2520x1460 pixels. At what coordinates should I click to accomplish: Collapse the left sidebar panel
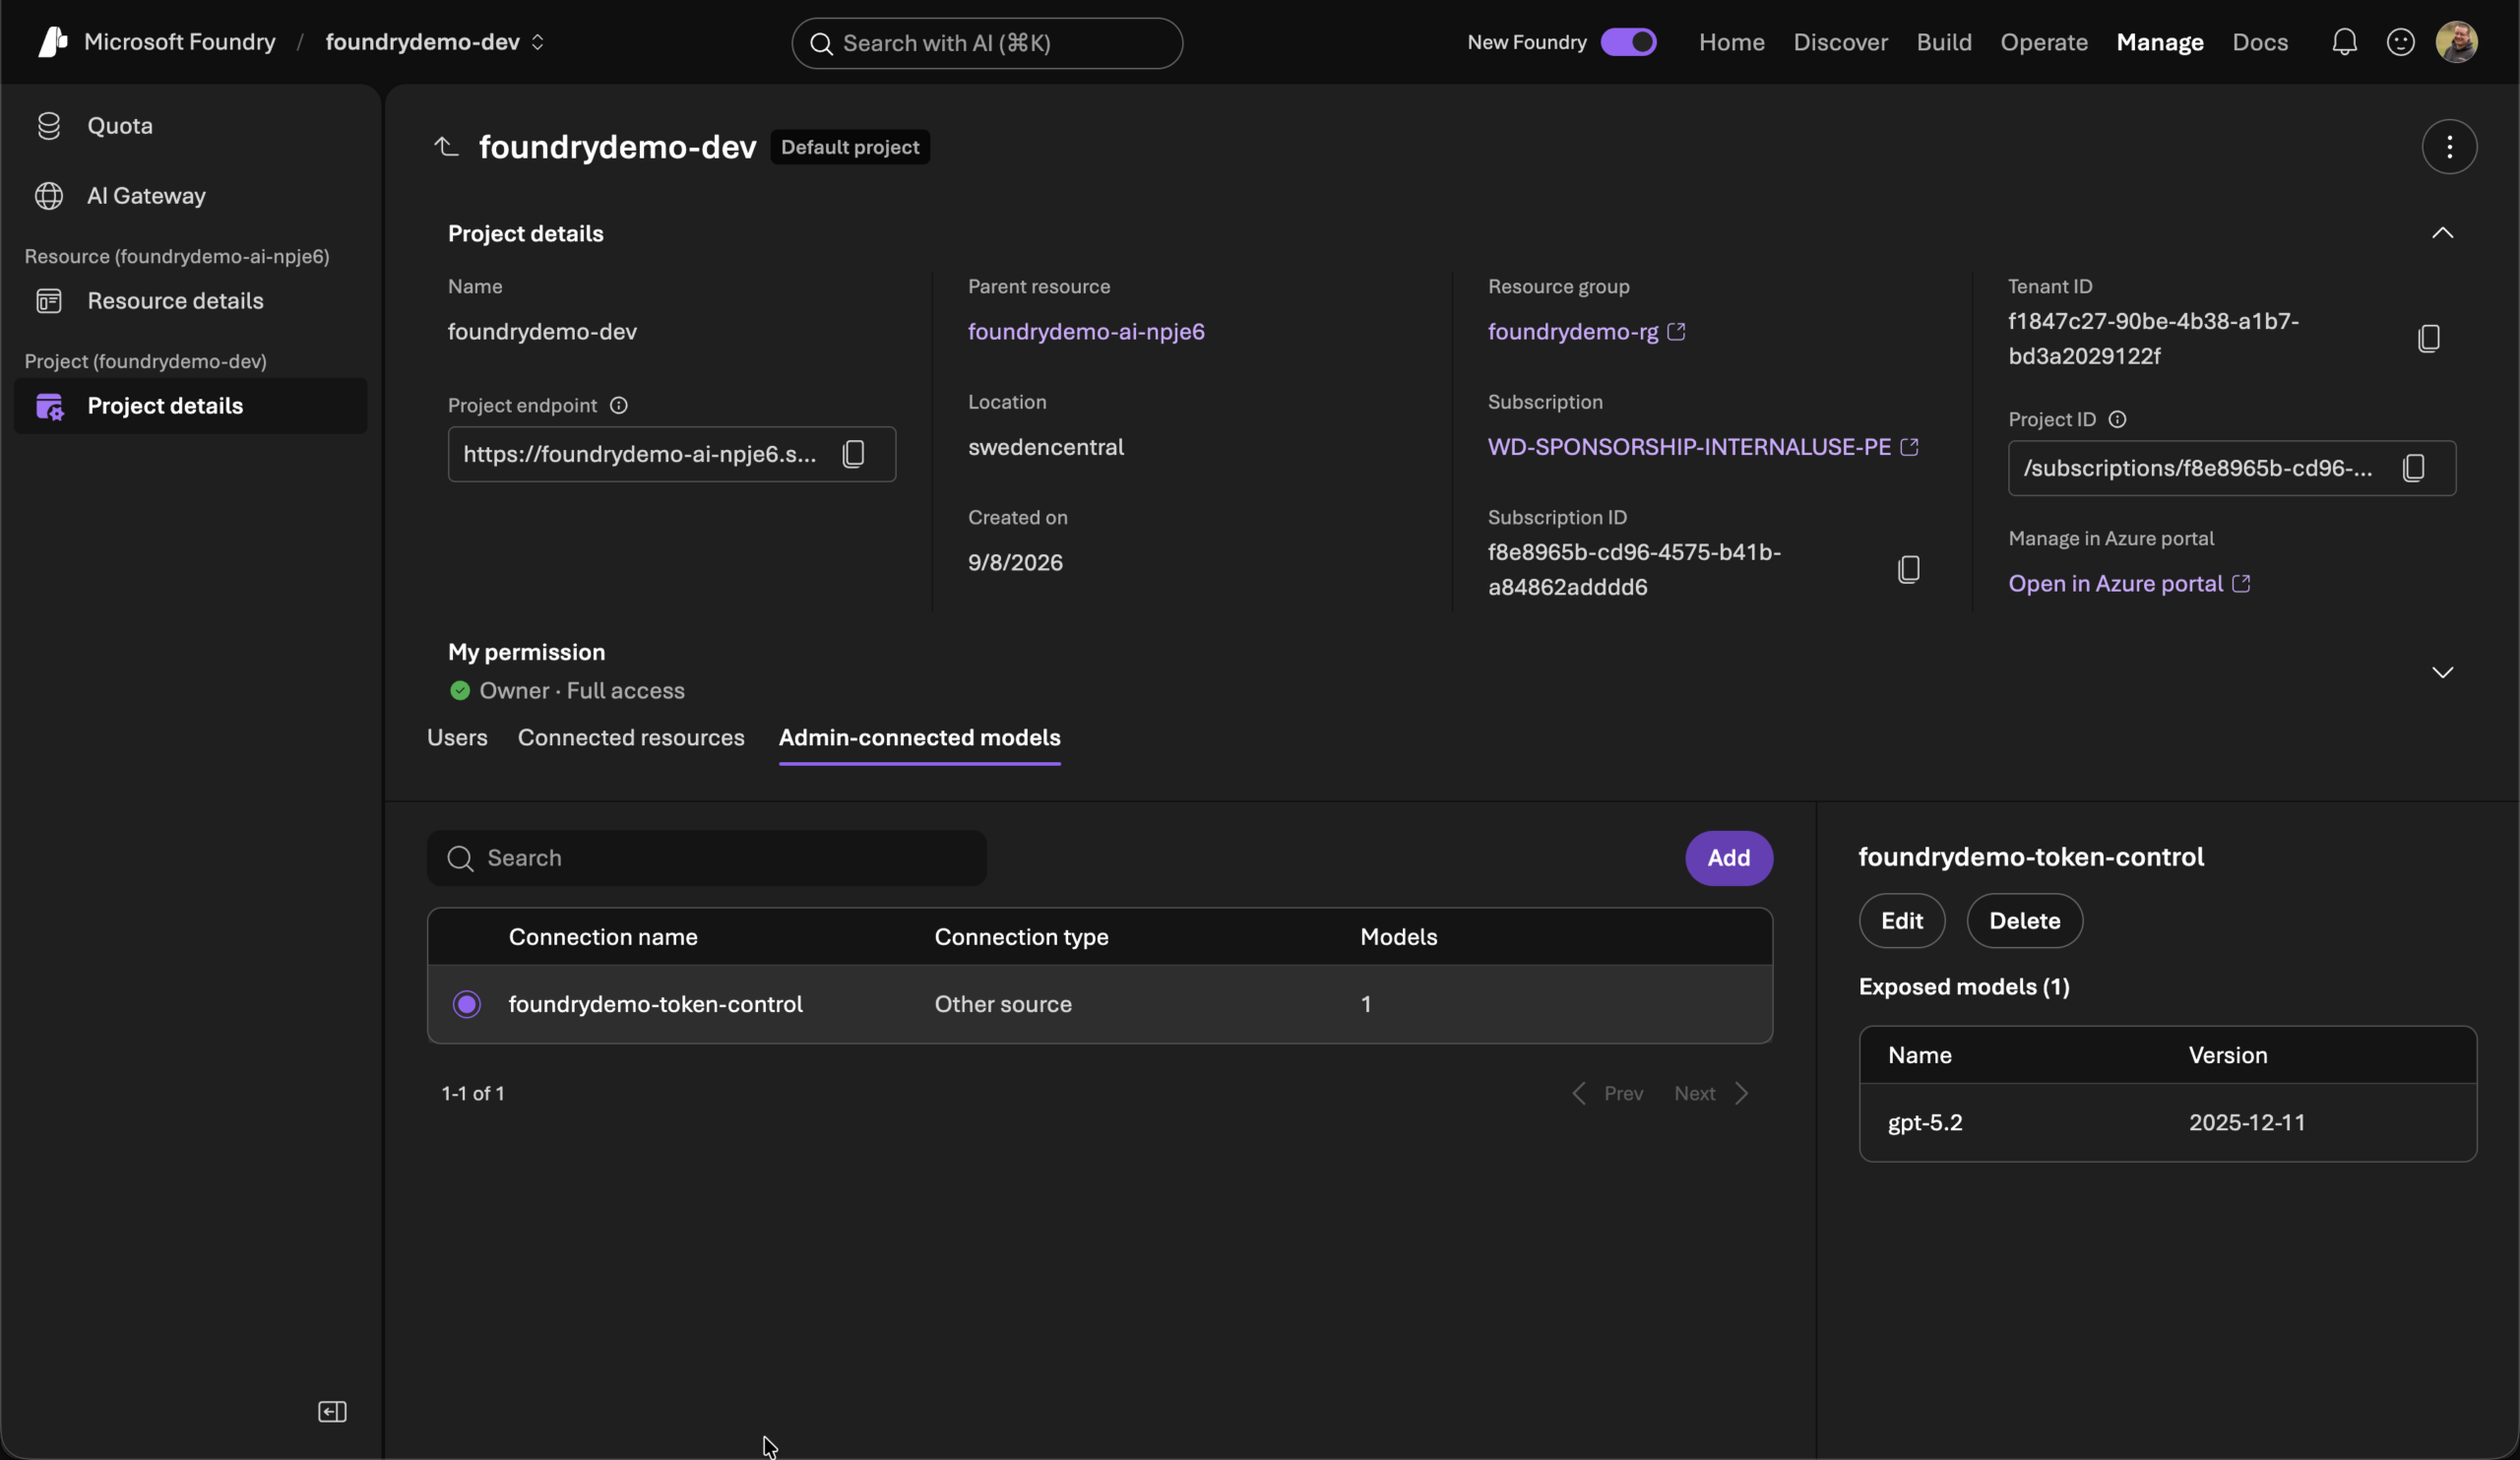[x=332, y=1411]
